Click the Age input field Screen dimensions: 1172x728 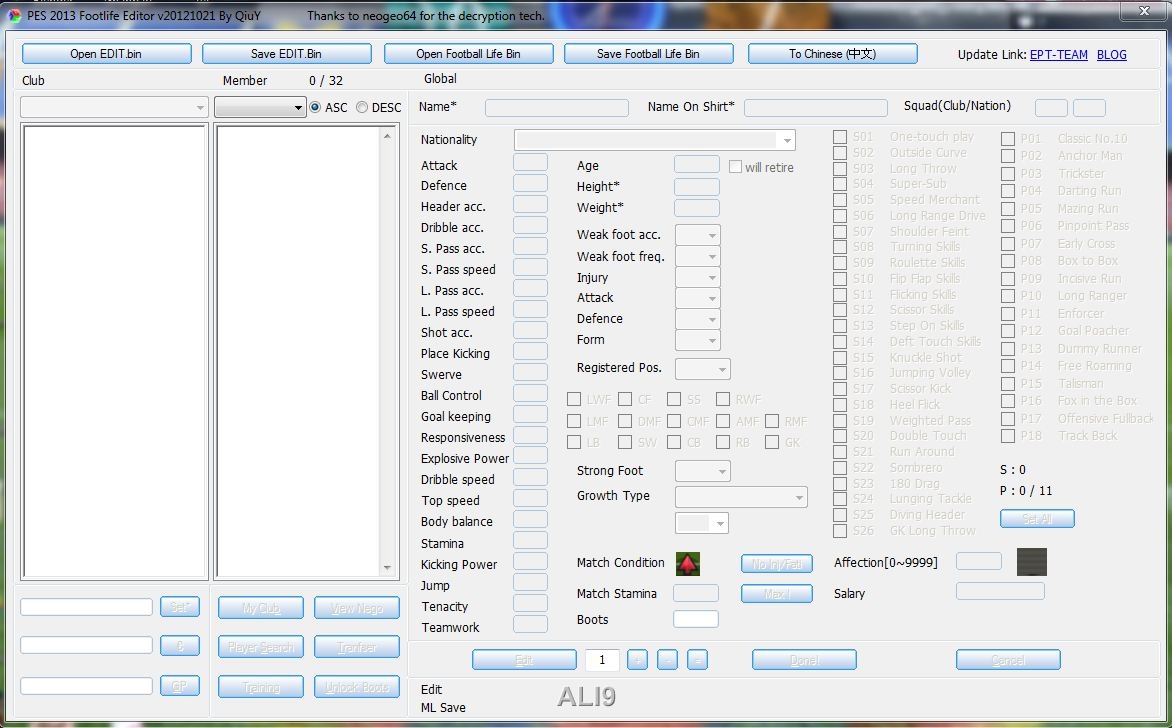point(697,164)
